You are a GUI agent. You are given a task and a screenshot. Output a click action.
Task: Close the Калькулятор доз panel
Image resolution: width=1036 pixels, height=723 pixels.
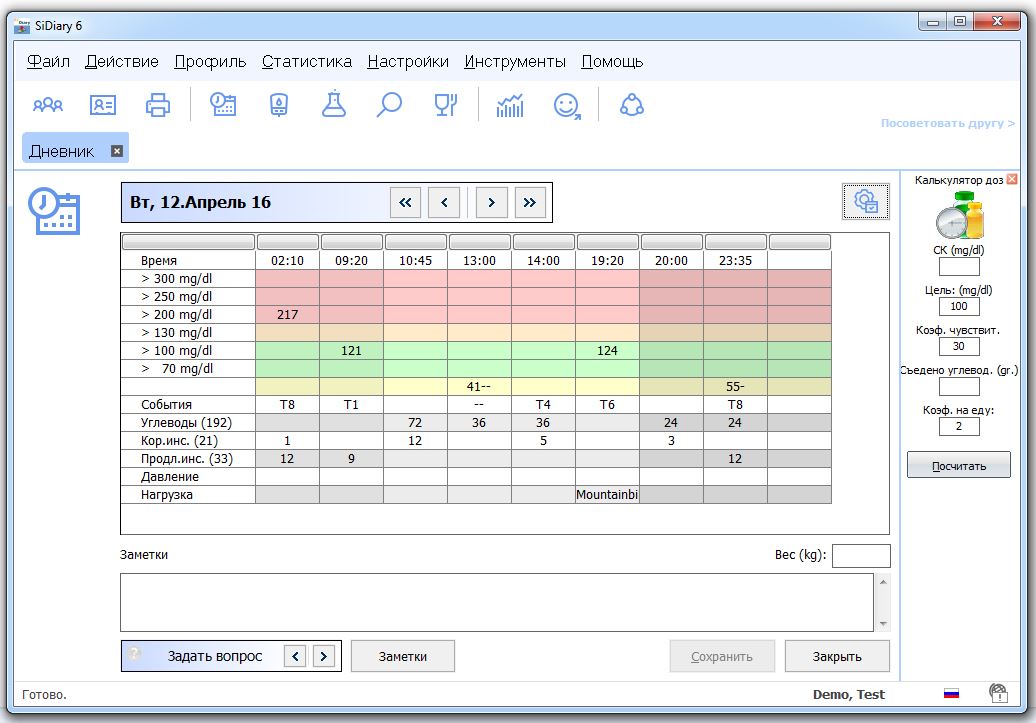point(1012,179)
